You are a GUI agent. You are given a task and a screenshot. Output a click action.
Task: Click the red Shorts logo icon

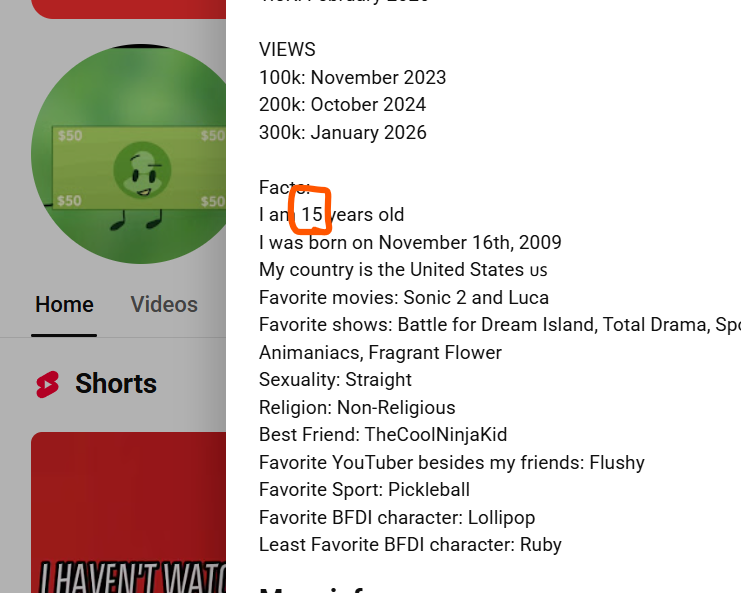(48, 384)
